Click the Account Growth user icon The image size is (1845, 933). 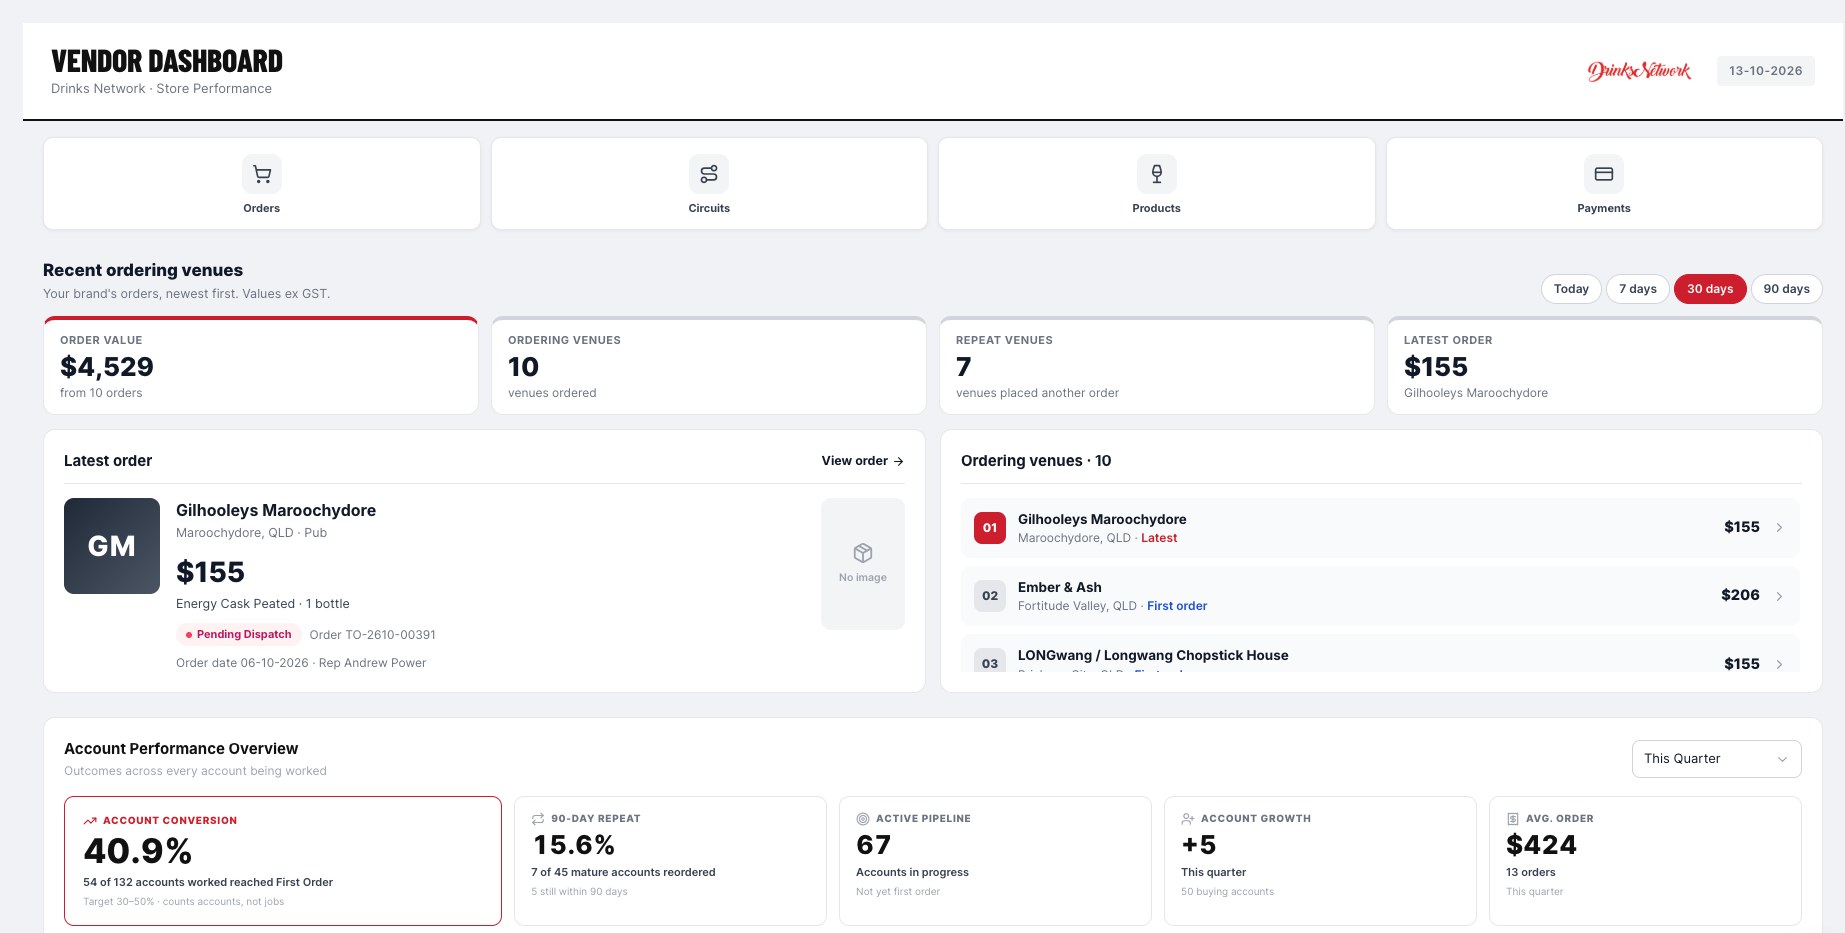[1188, 819]
